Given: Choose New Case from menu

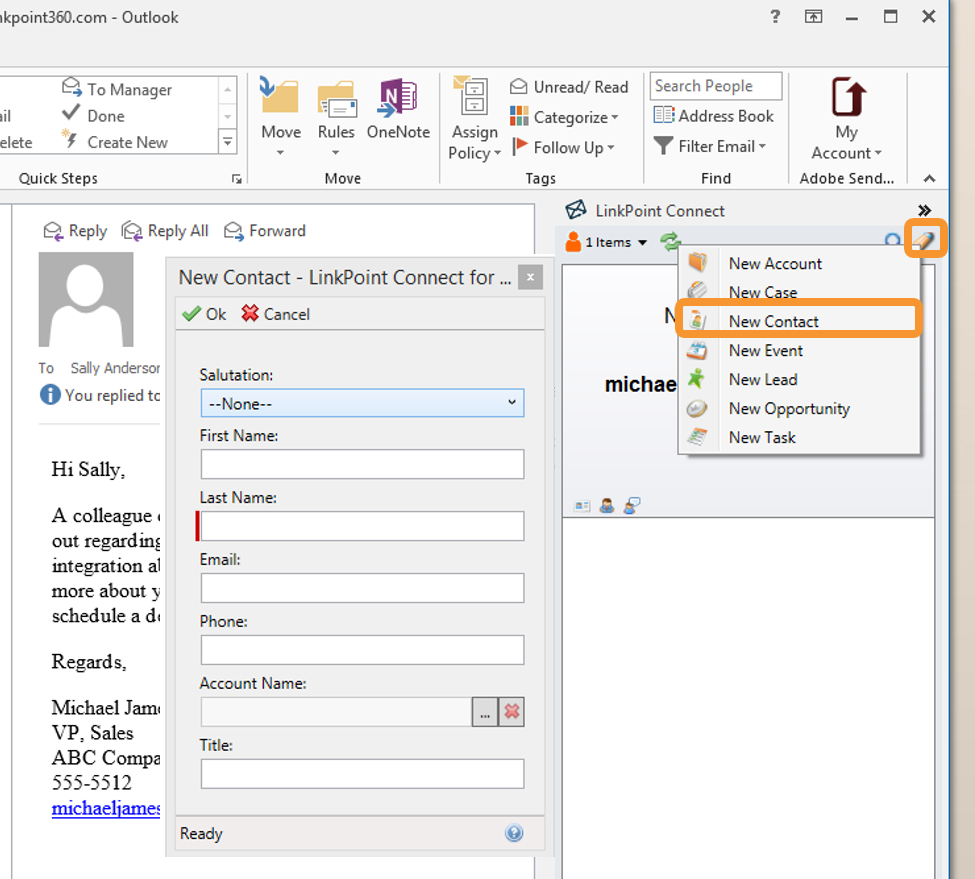Looking at the screenshot, I should pos(798,291).
